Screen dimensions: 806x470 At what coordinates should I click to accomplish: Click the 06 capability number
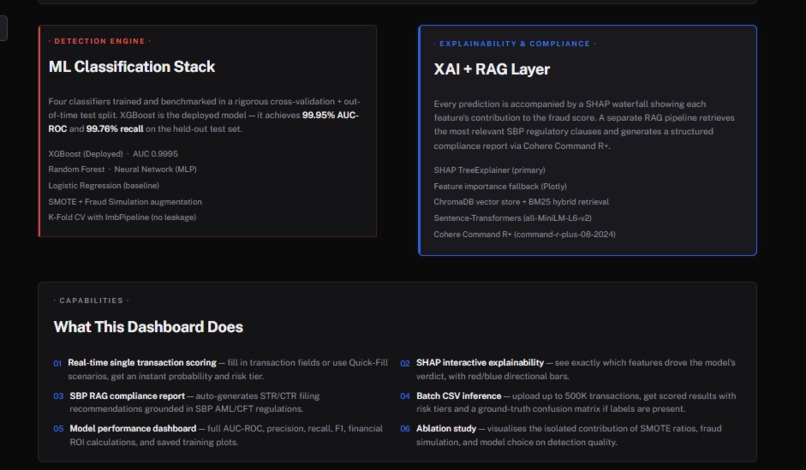[405, 428]
